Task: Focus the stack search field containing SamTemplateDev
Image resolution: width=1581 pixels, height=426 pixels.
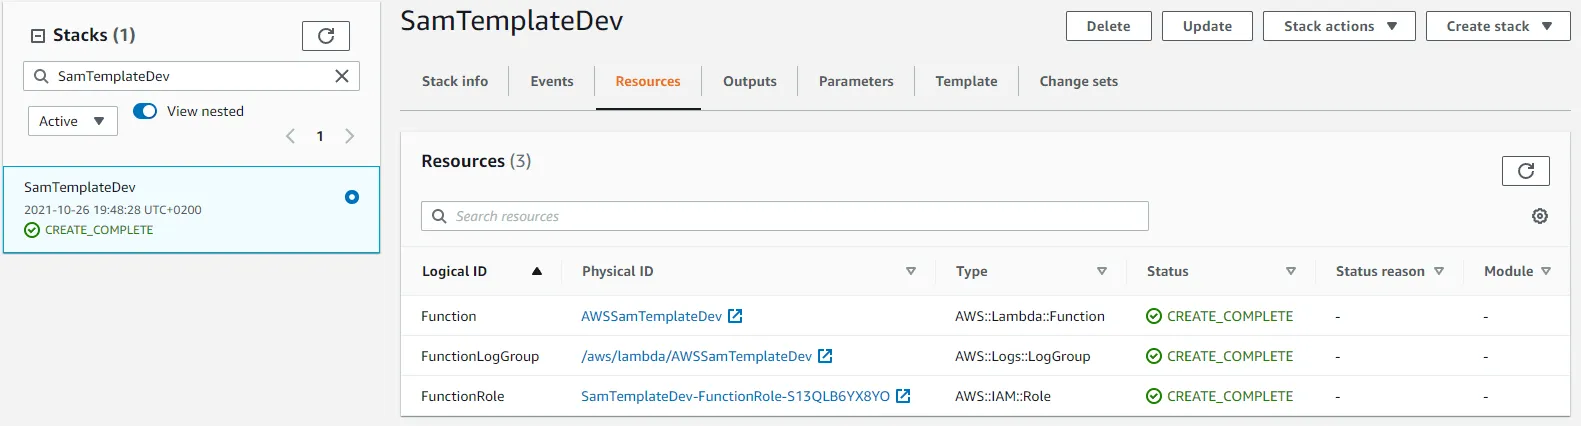Action: pos(191,76)
